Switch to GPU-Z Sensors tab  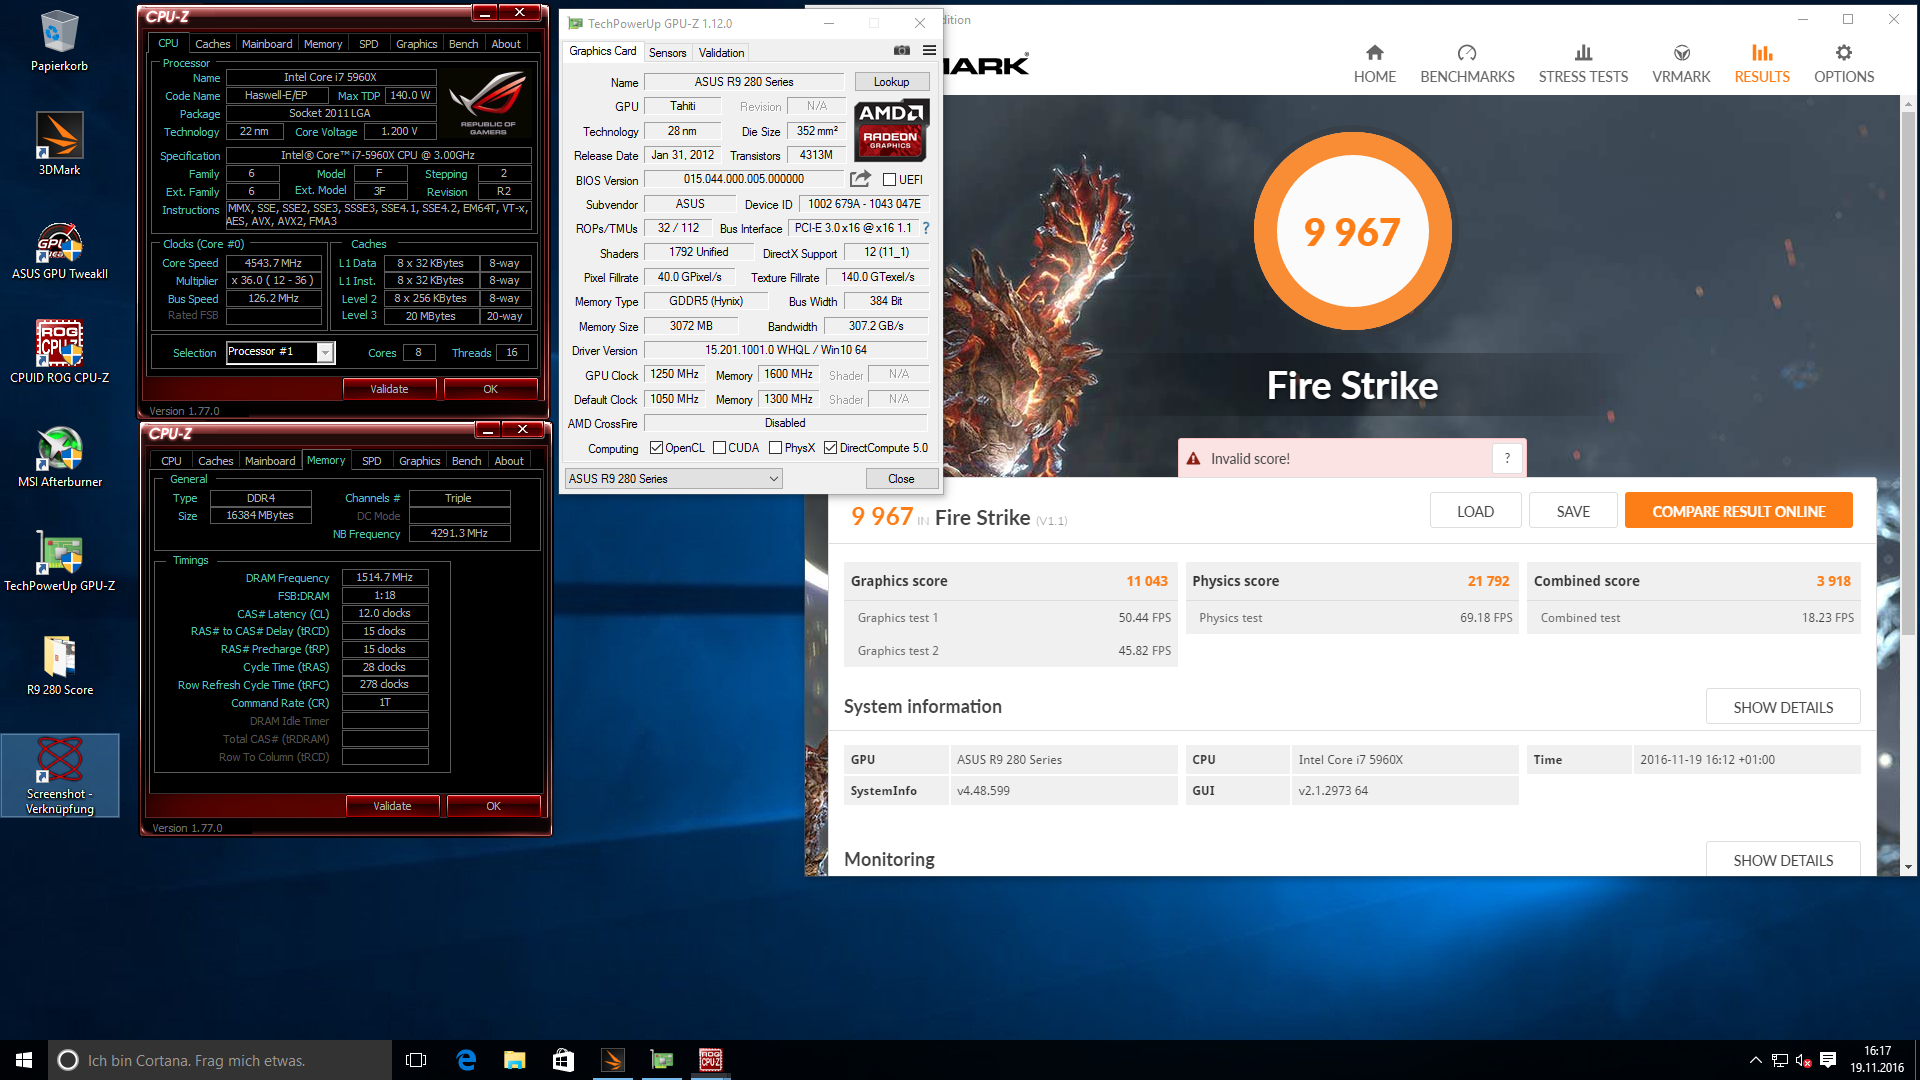667,52
